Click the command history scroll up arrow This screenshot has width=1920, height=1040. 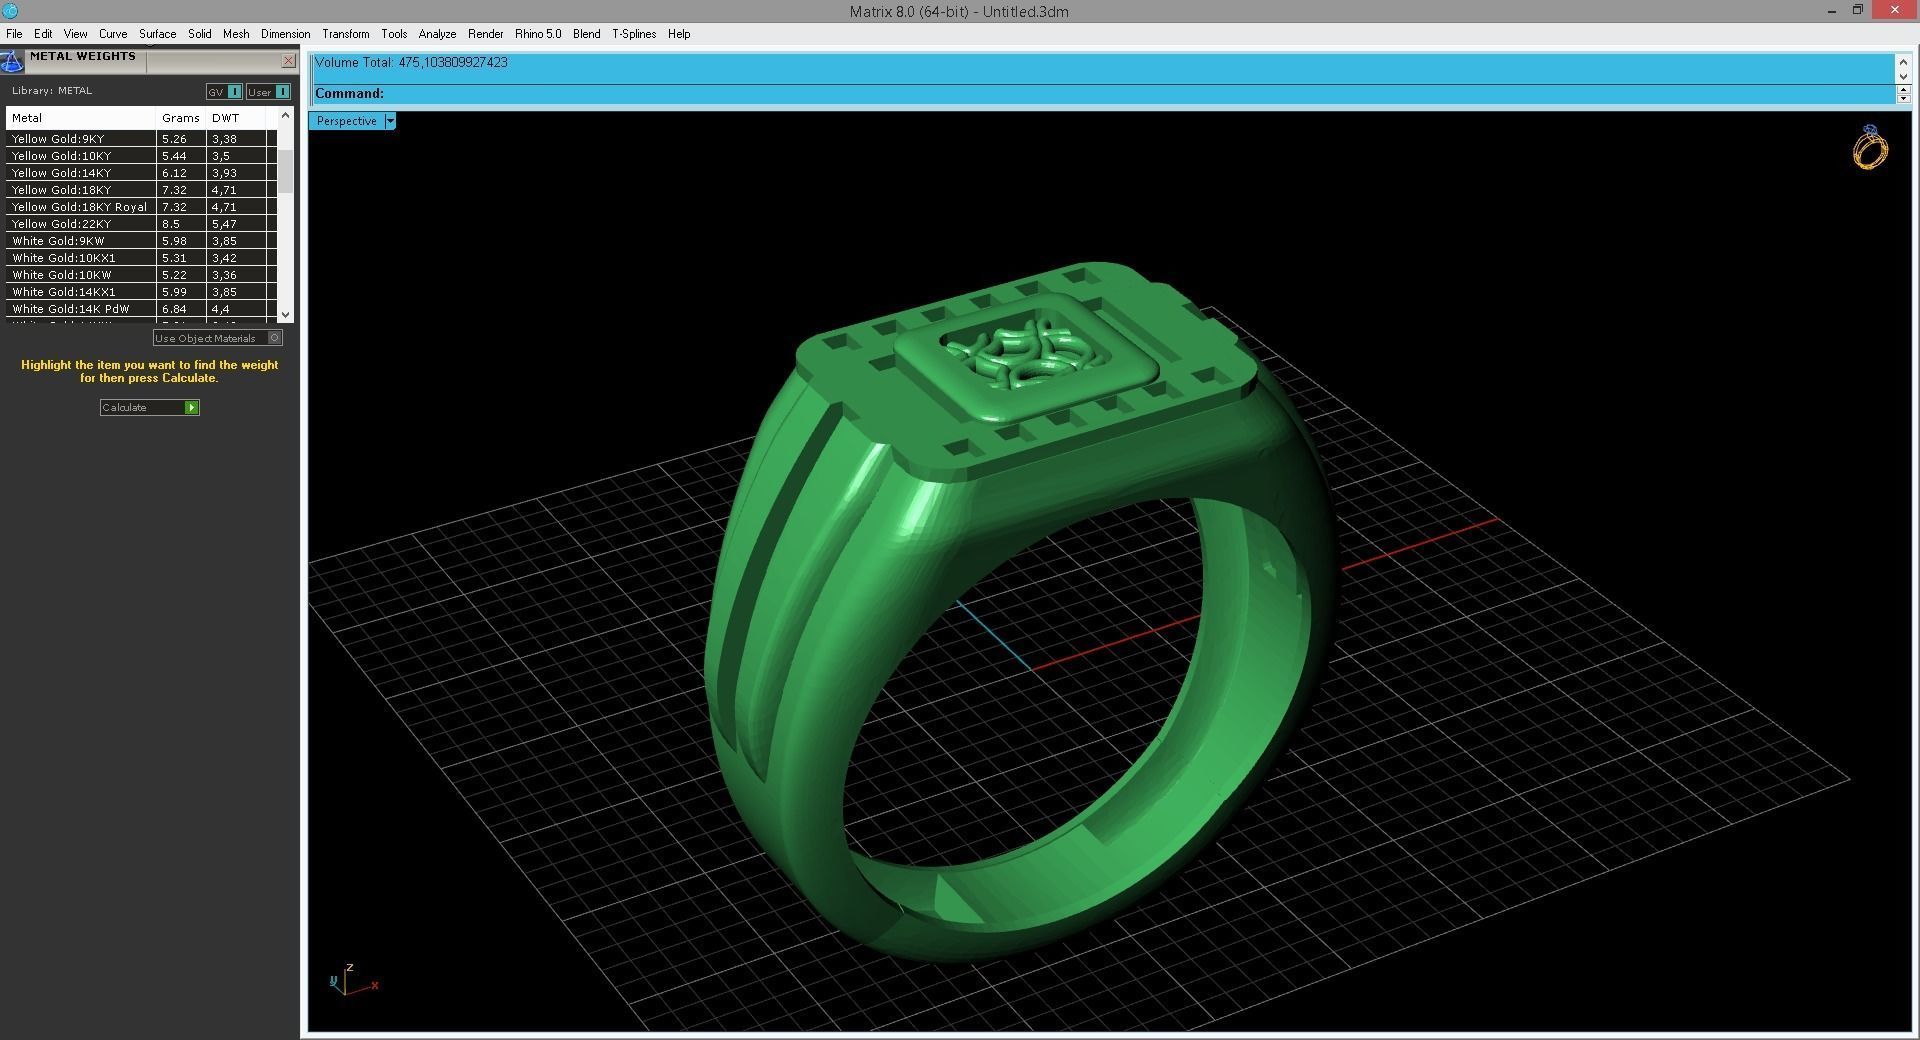1903,62
